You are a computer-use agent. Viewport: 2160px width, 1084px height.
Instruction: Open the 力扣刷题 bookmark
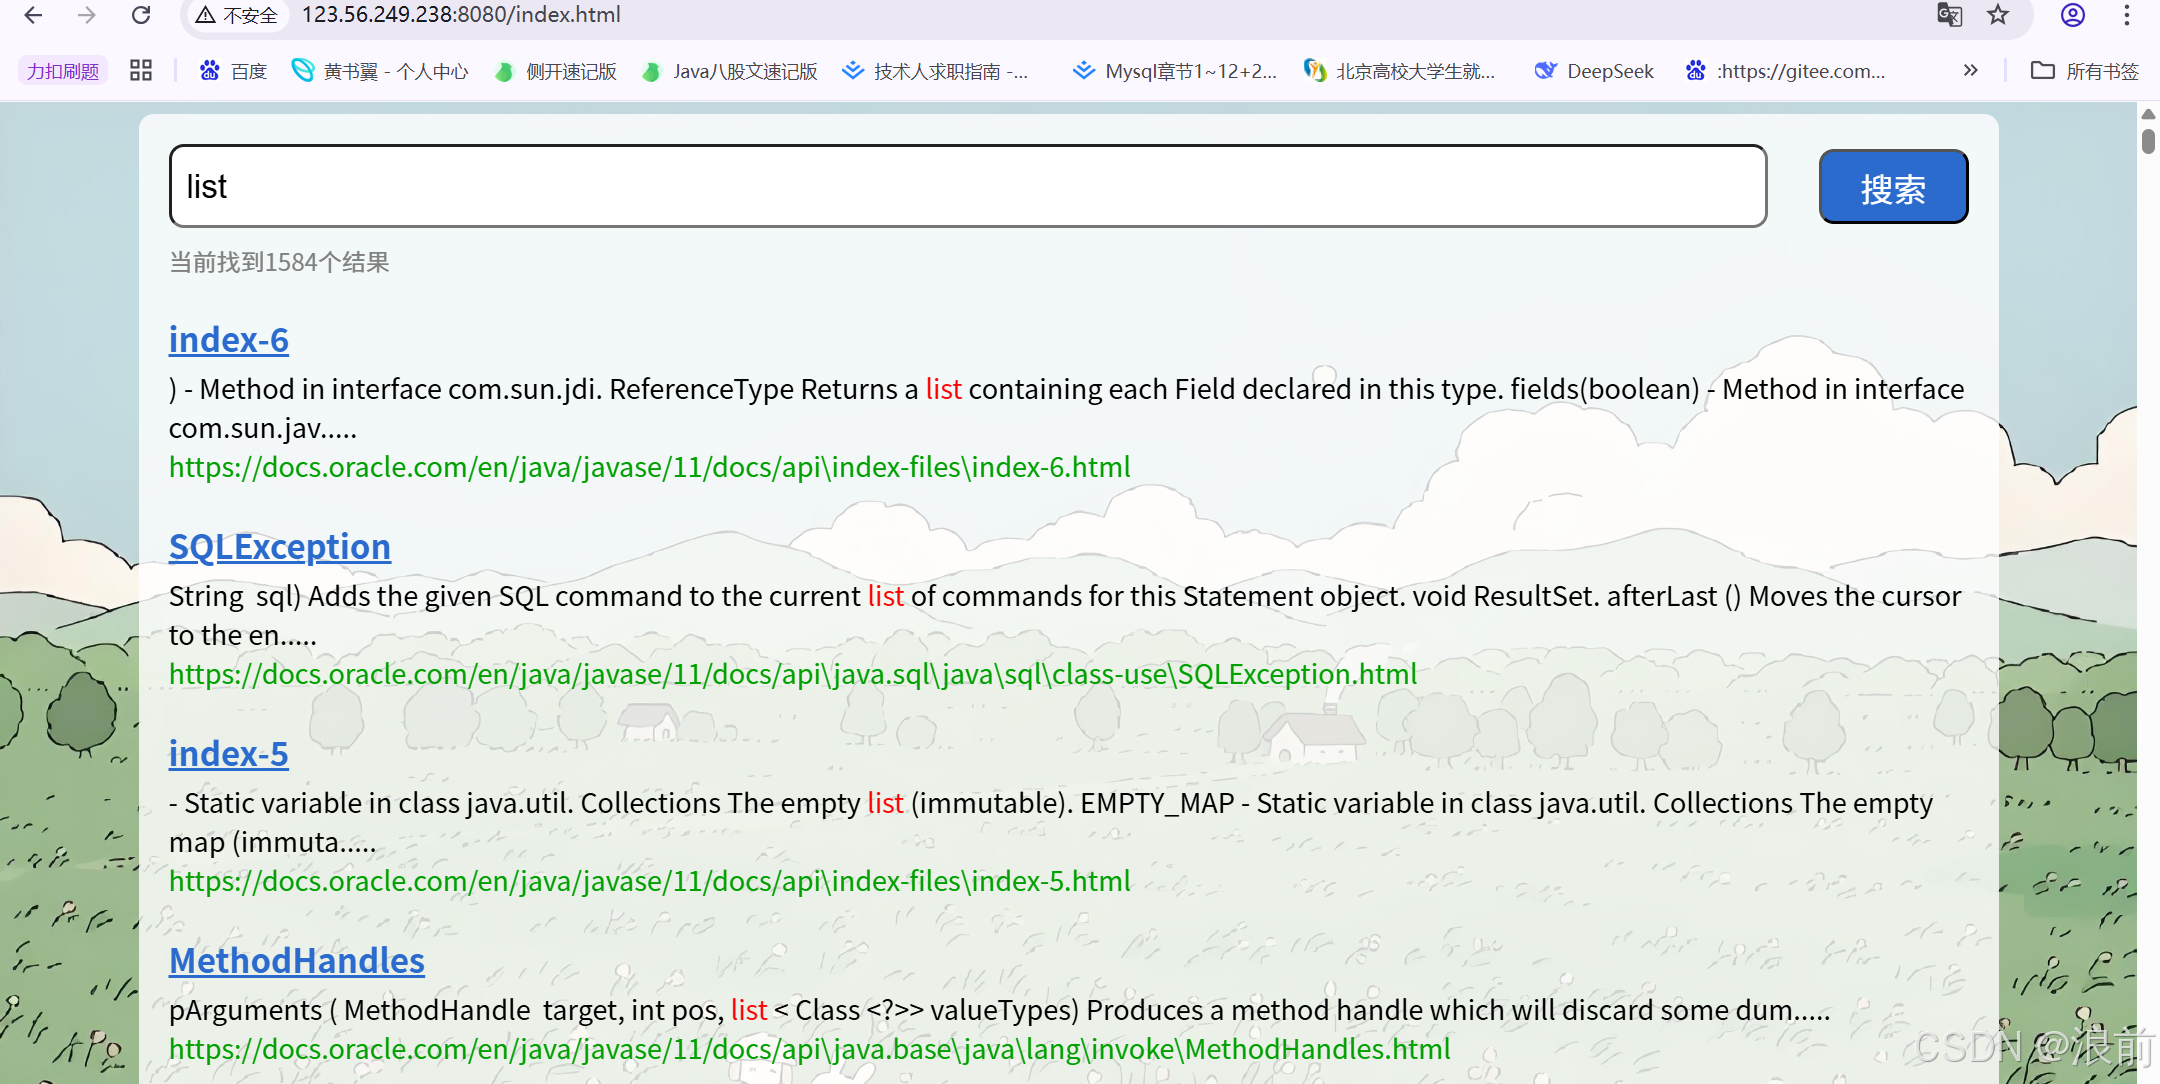click(62, 71)
